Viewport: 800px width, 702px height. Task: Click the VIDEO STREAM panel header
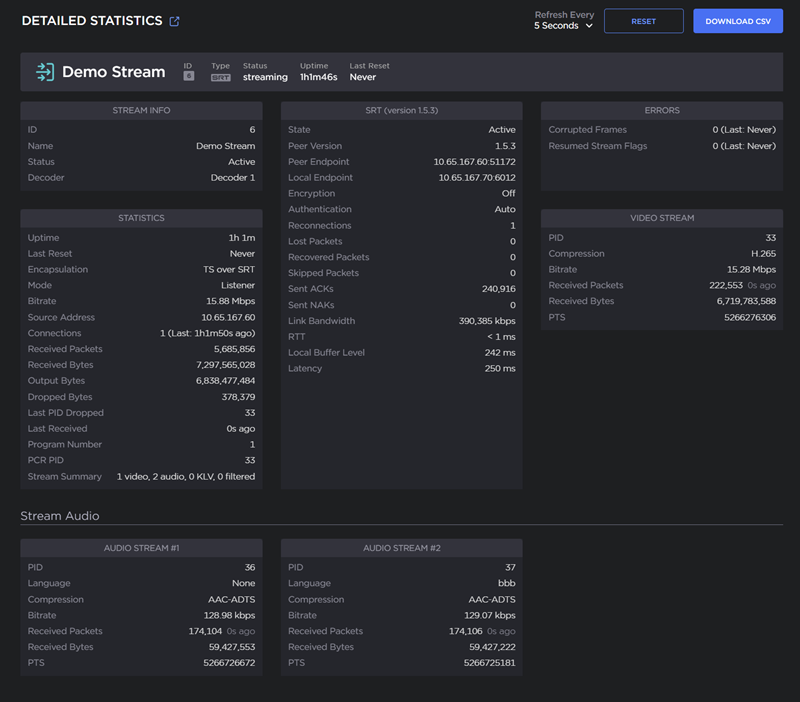(661, 218)
